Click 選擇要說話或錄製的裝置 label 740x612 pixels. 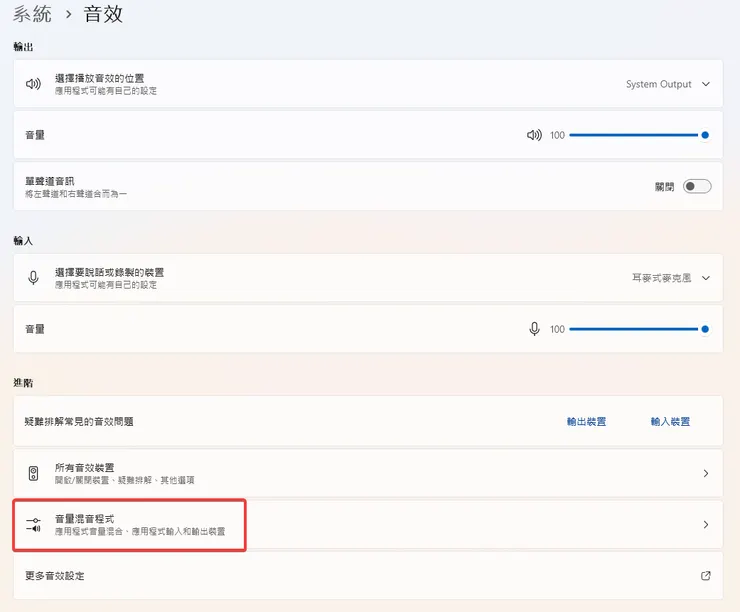tap(109, 272)
